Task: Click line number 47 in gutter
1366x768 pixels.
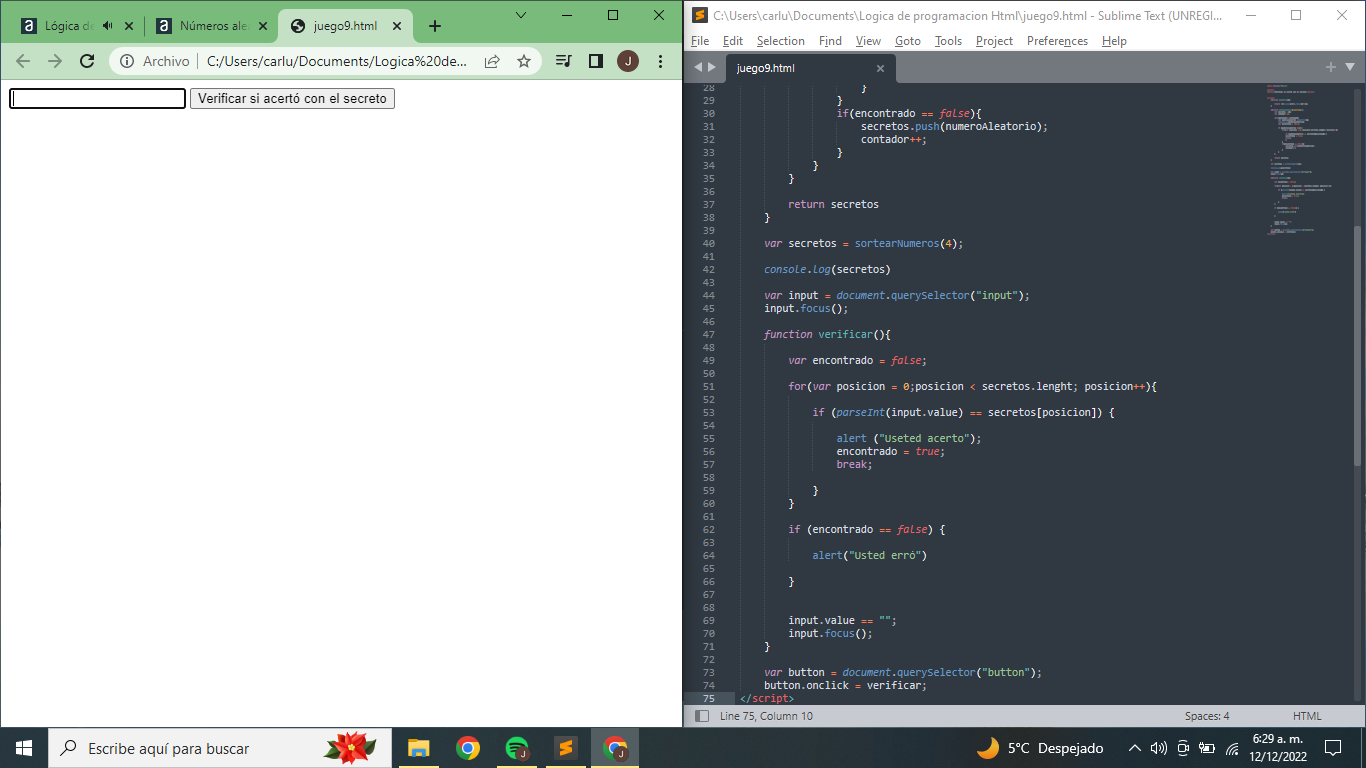Action: click(x=708, y=334)
